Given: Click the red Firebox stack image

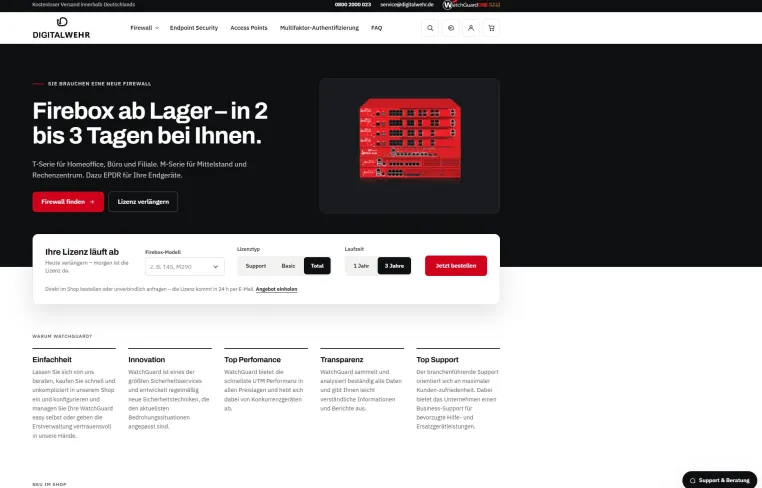Looking at the screenshot, I should click(x=410, y=140).
